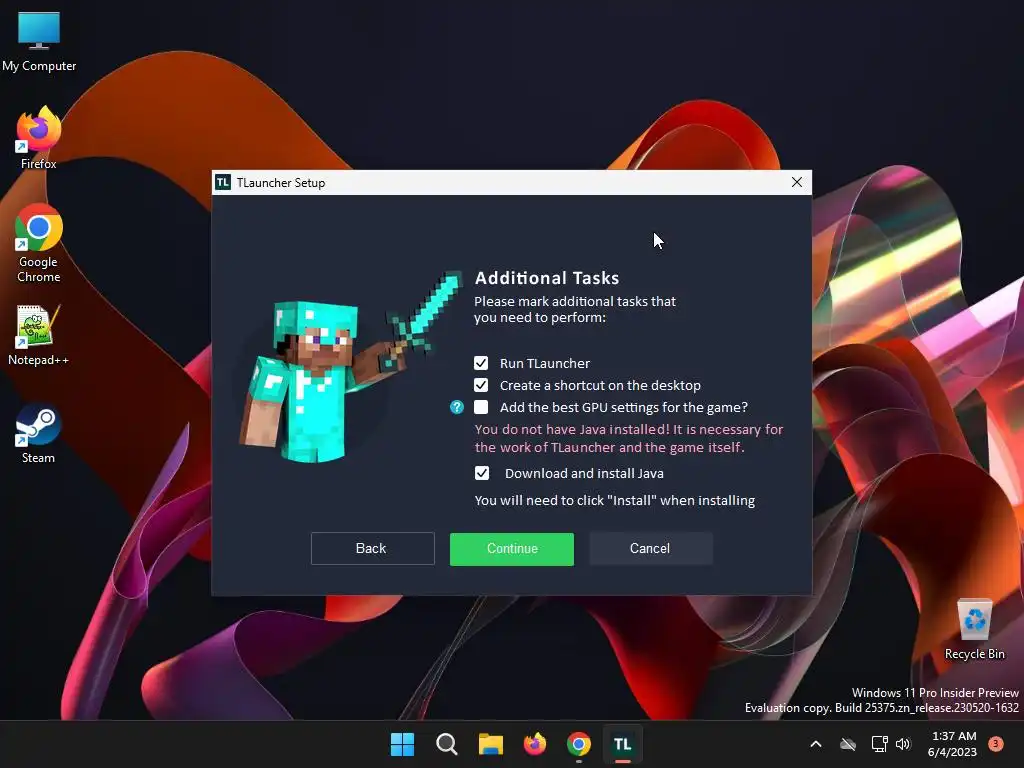Viewport: 1024px width, 768px height.
Task: Uncheck Download and install Java checkbox
Action: coord(481,473)
